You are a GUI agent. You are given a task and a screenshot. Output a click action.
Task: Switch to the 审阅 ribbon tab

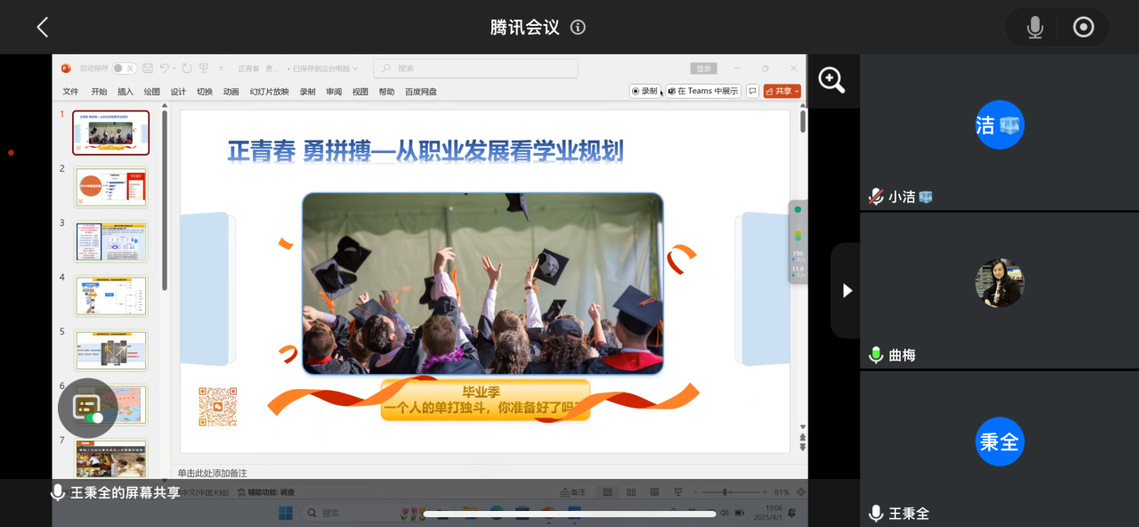coord(334,92)
